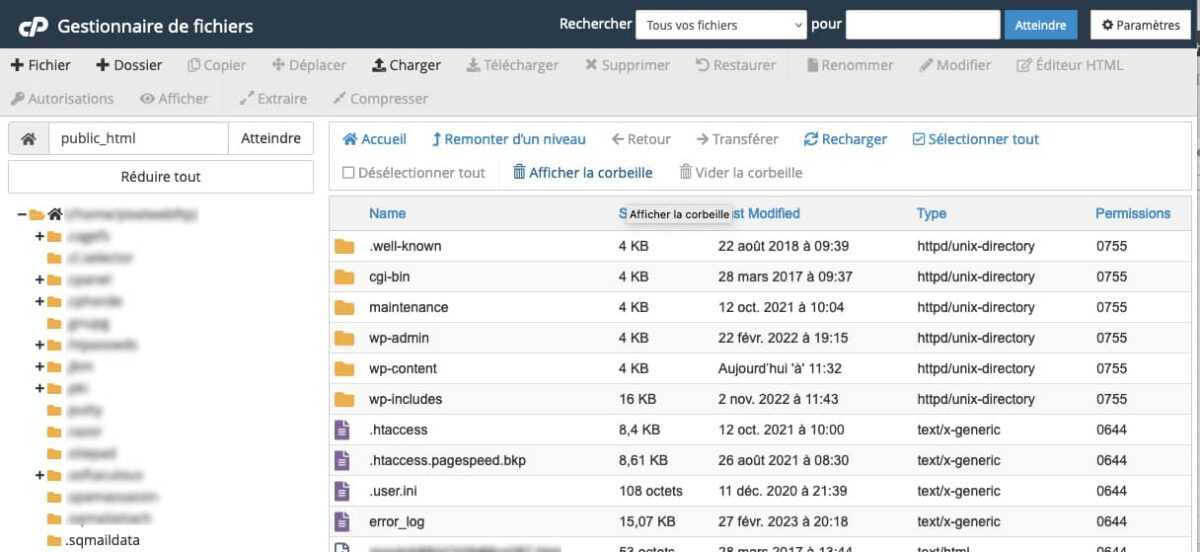Create a new file with Fichier

point(40,65)
